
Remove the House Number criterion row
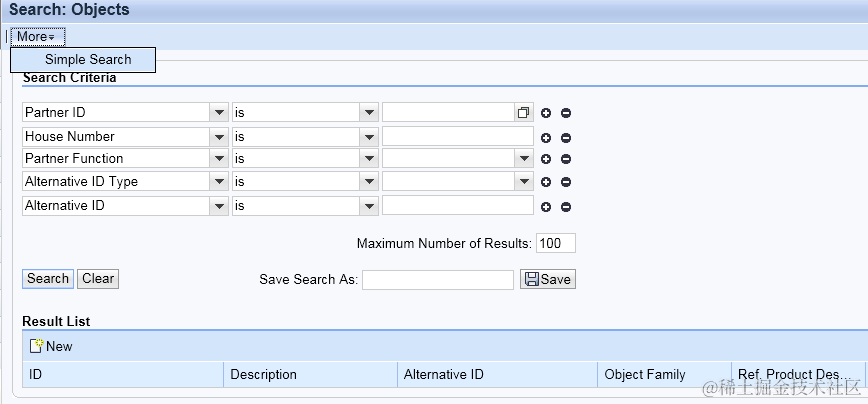pos(566,138)
